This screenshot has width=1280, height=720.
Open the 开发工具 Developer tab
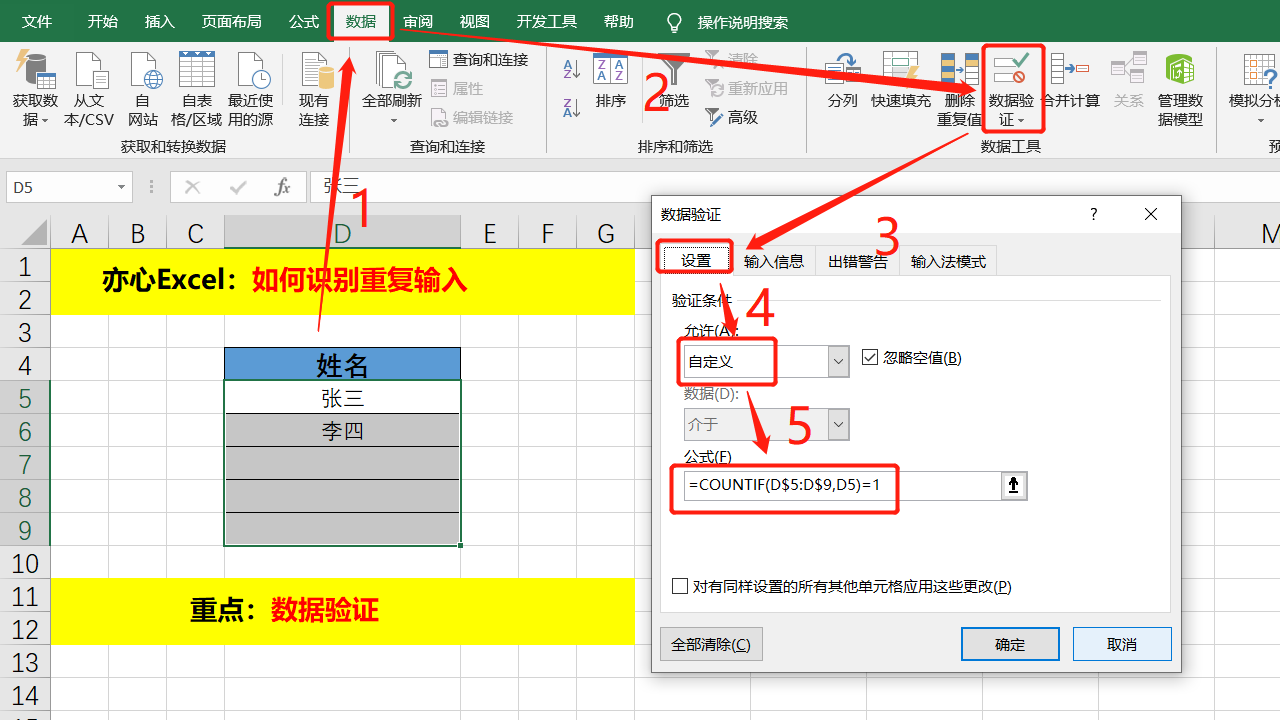tap(547, 22)
